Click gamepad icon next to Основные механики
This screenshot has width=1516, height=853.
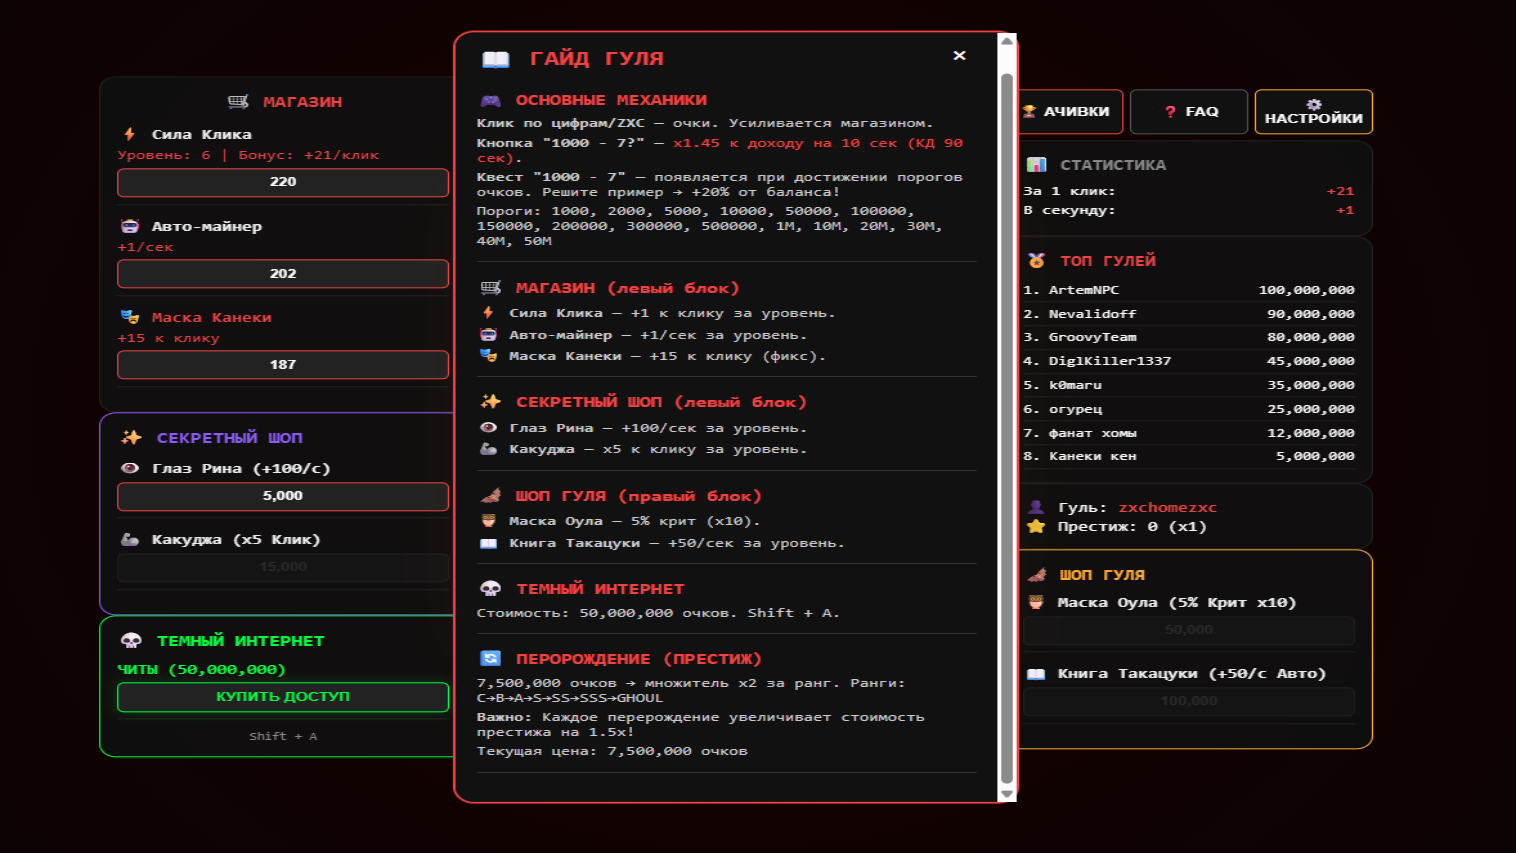tap(491, 101)
